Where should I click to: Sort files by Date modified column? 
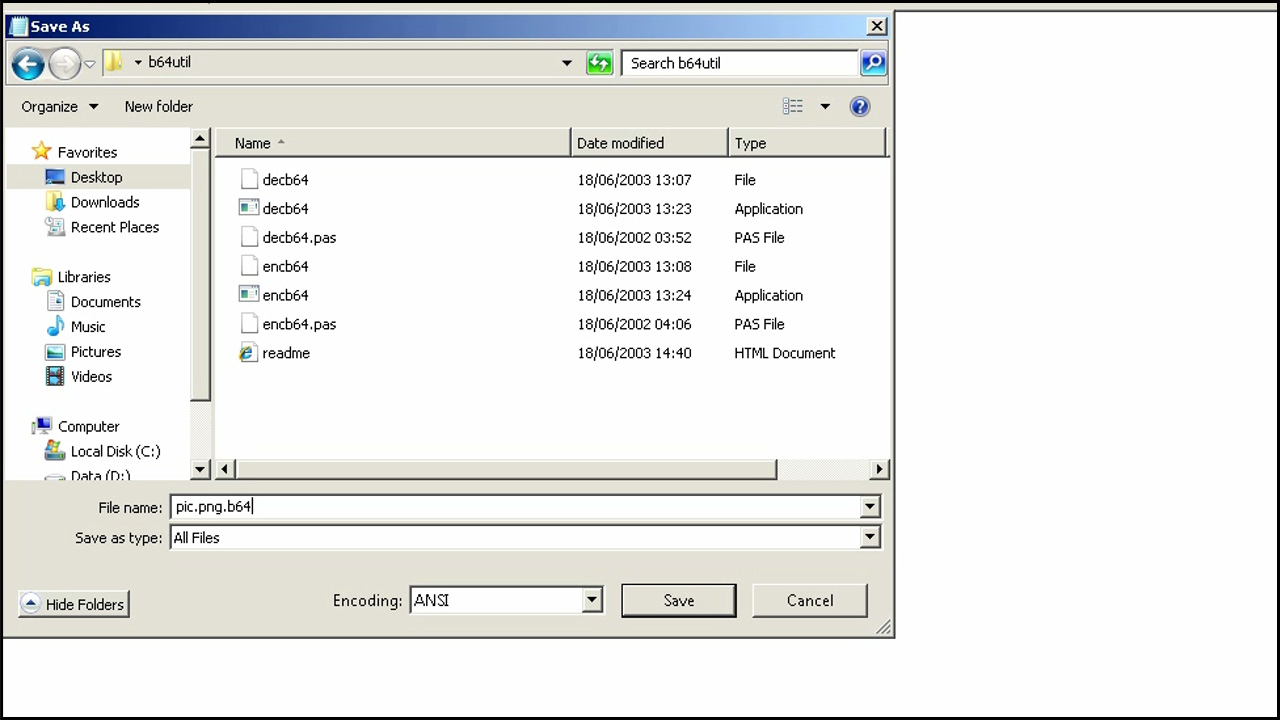649,143
